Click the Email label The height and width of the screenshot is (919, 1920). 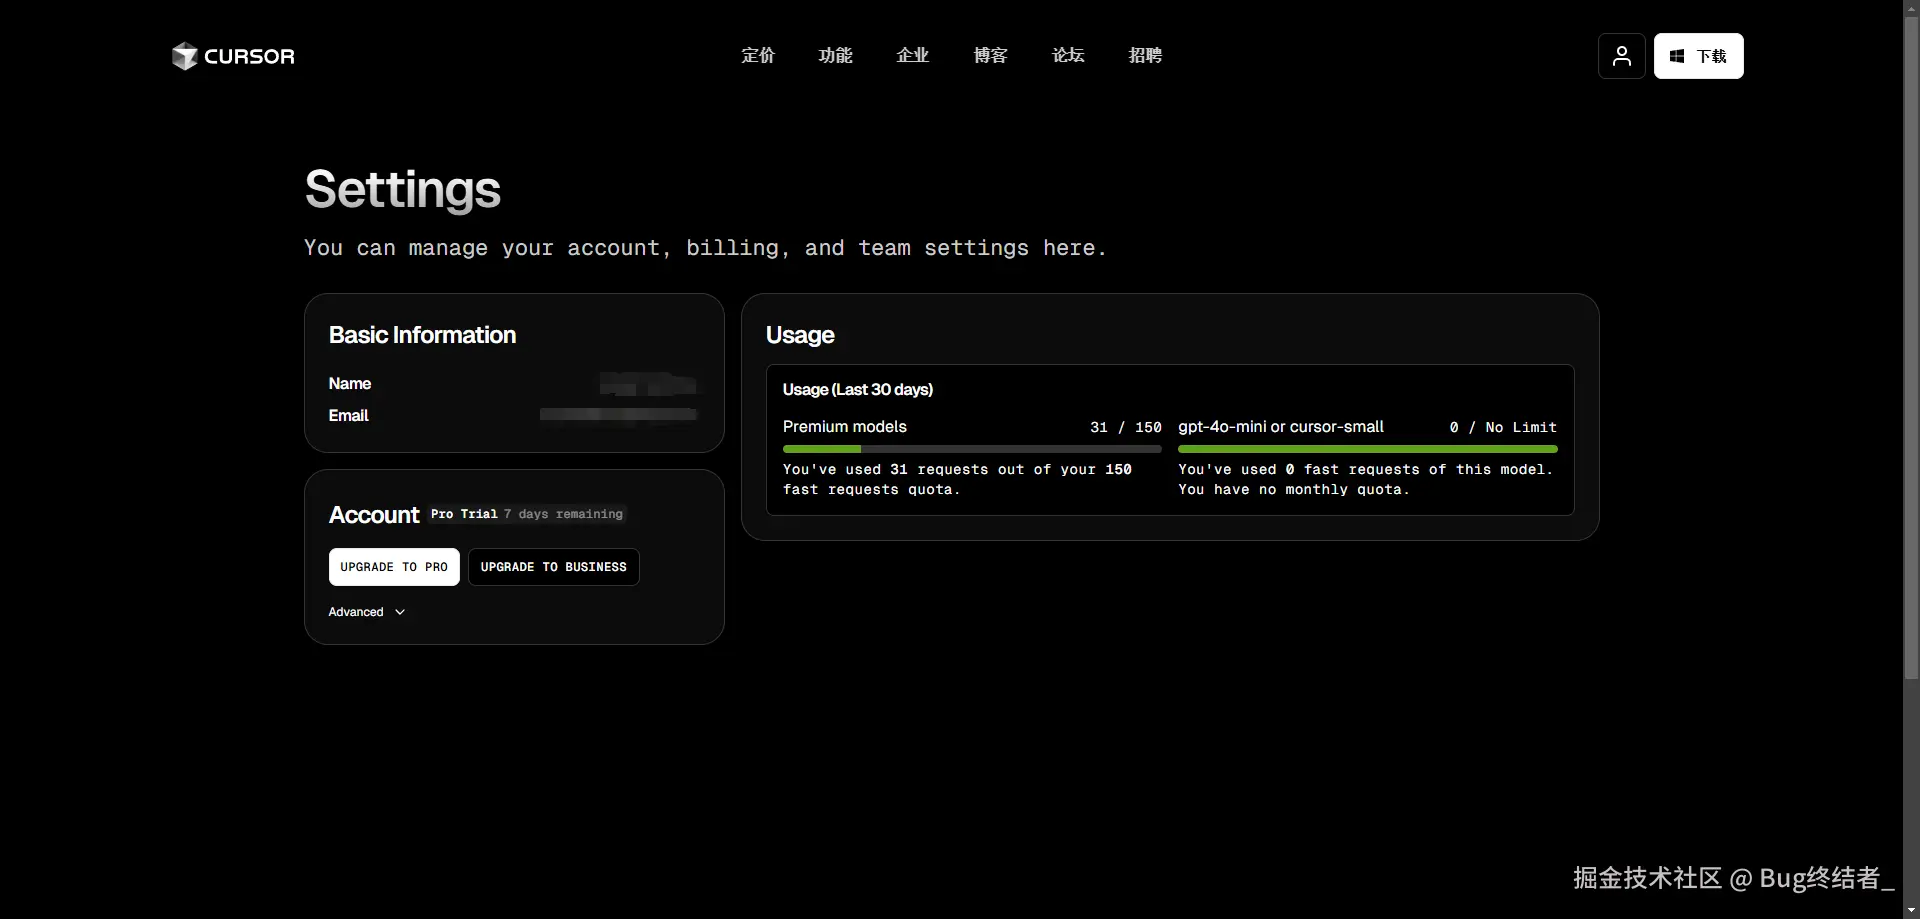tap(349, 416)
